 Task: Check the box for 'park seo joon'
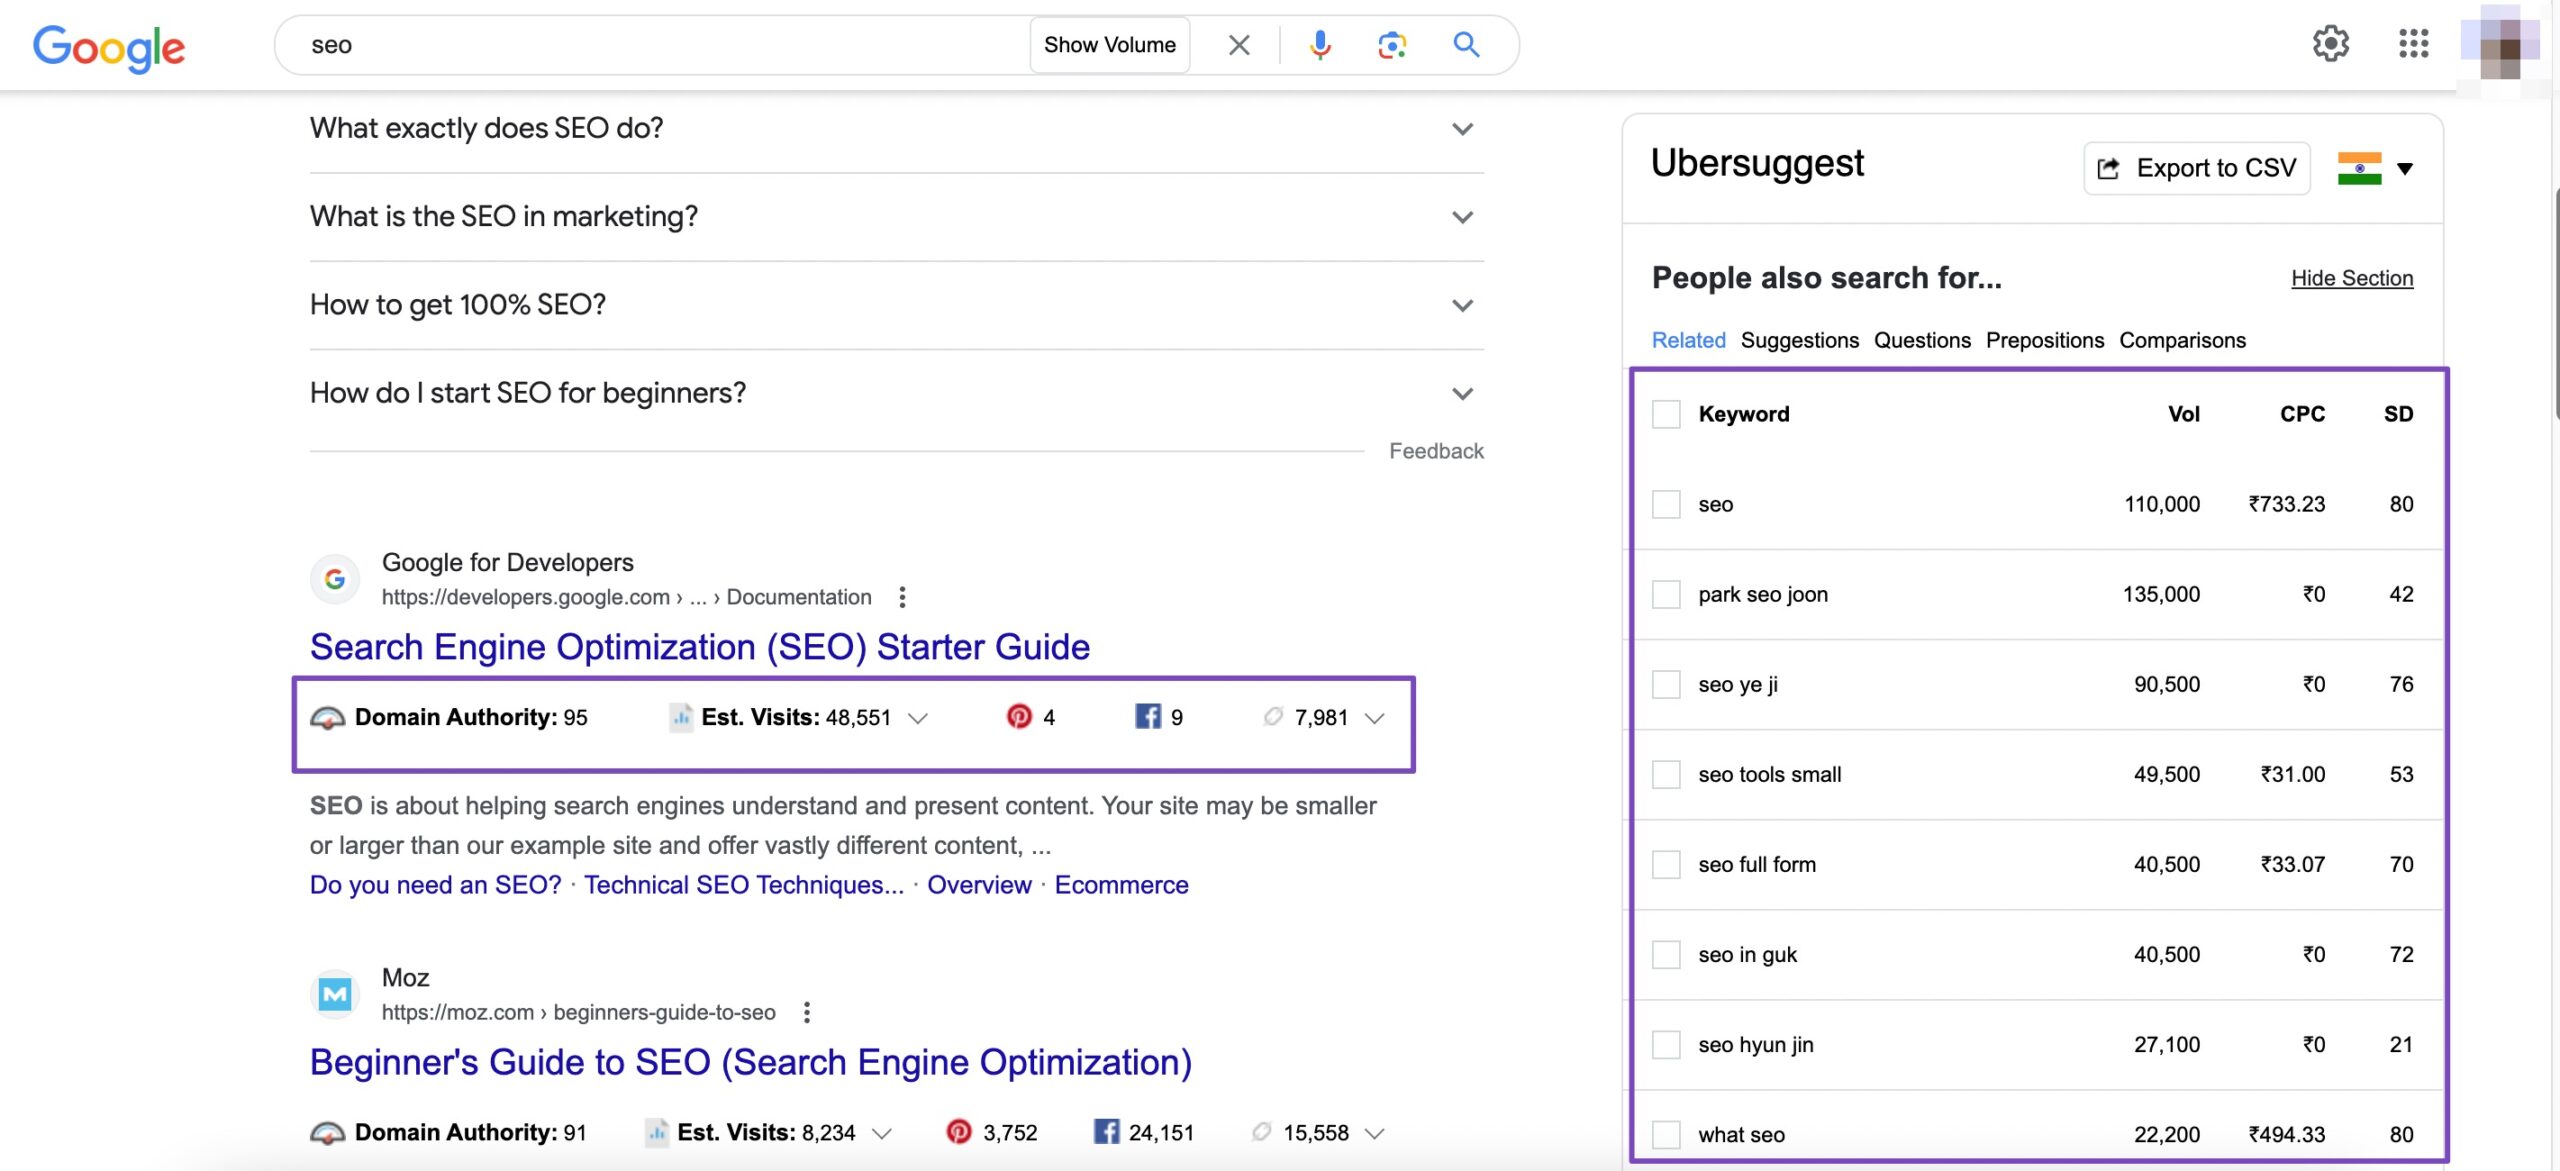[1666, 594]
